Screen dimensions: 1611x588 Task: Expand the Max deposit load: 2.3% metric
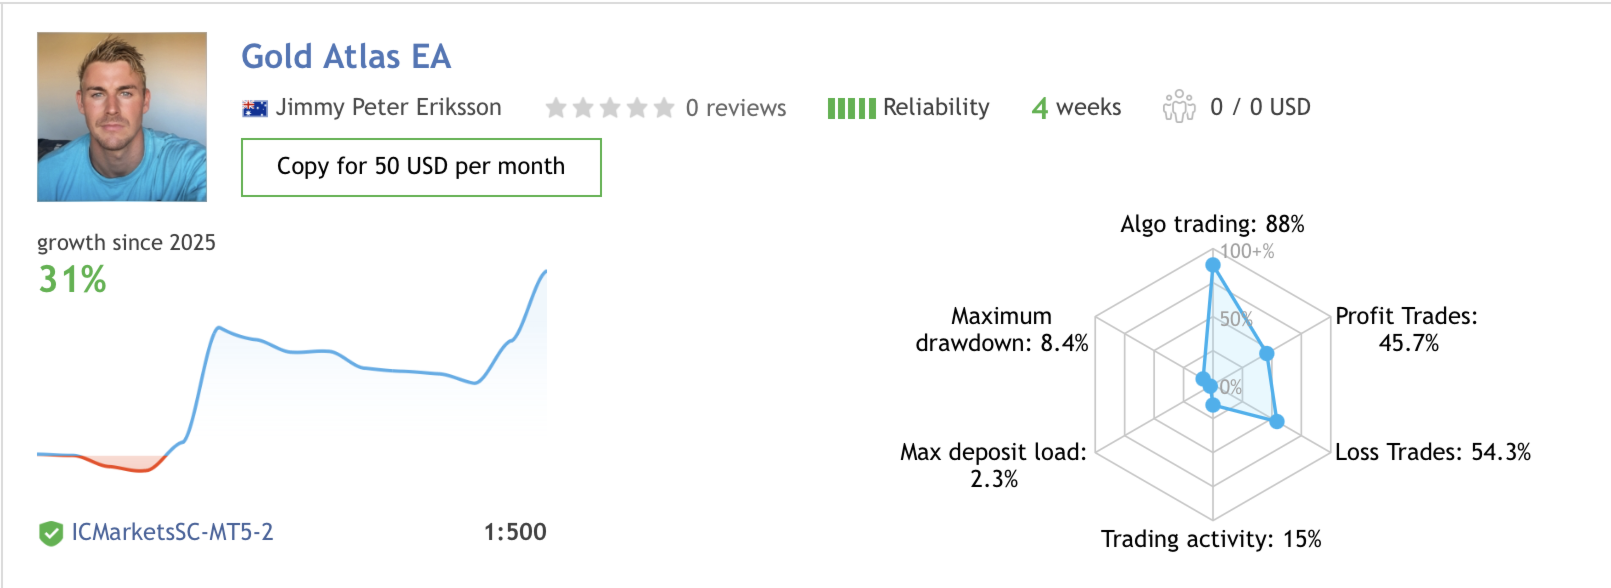point(993,463)
